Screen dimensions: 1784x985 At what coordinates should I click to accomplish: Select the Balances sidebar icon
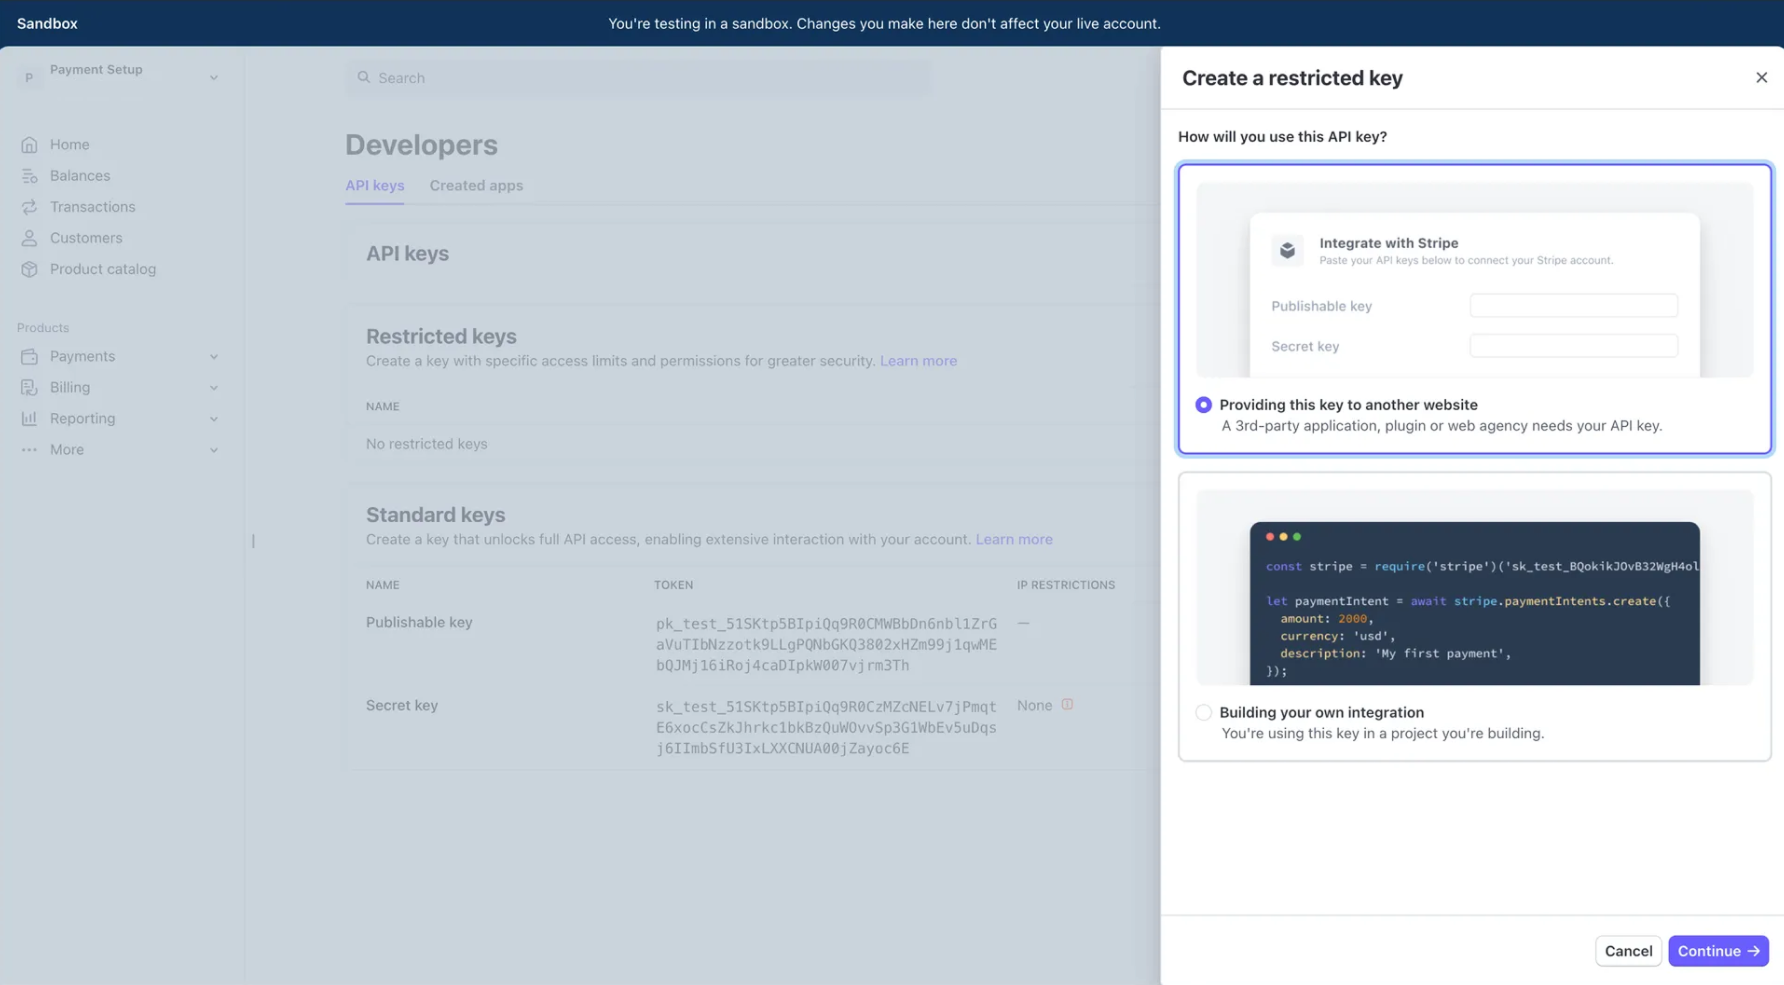click(x=31, y=175)
